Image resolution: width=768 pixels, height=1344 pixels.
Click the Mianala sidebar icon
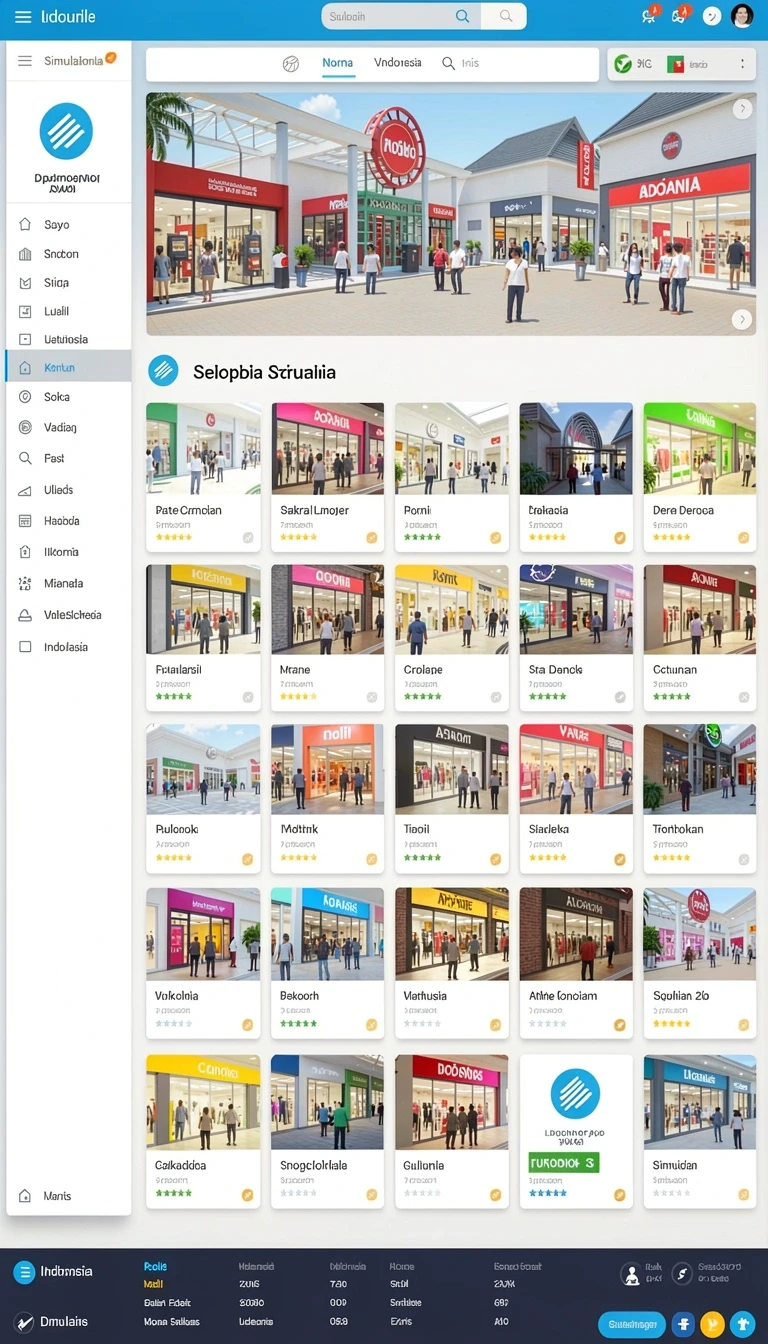[x=25, y=583]
